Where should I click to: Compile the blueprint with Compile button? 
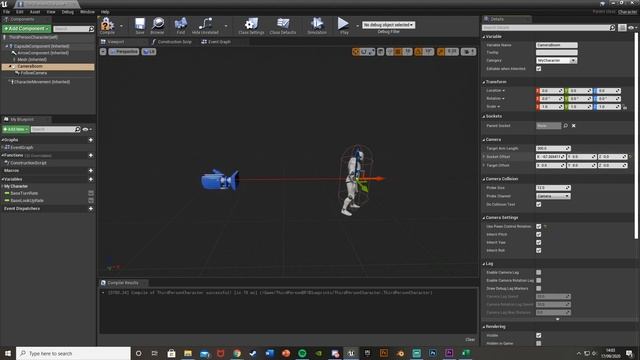107,26
